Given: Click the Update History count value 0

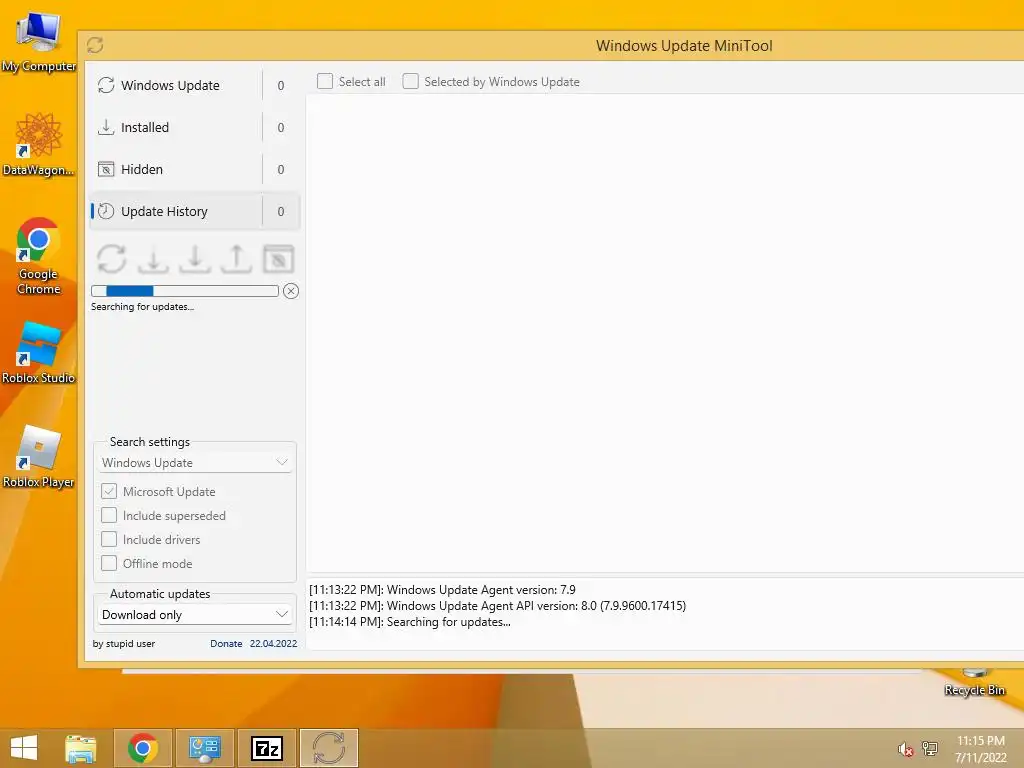Looking at the screenshot, I should [281, 212].
